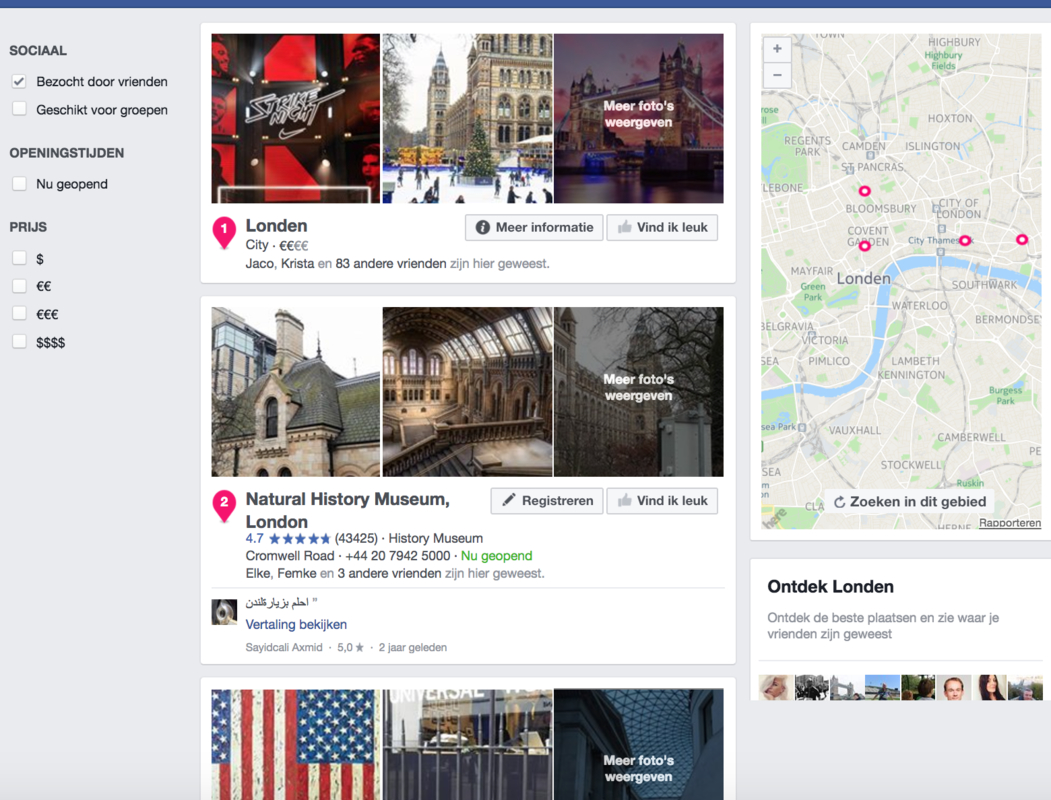
Task: Select the map marker at City Thameslink
Action: click(965, 241)
